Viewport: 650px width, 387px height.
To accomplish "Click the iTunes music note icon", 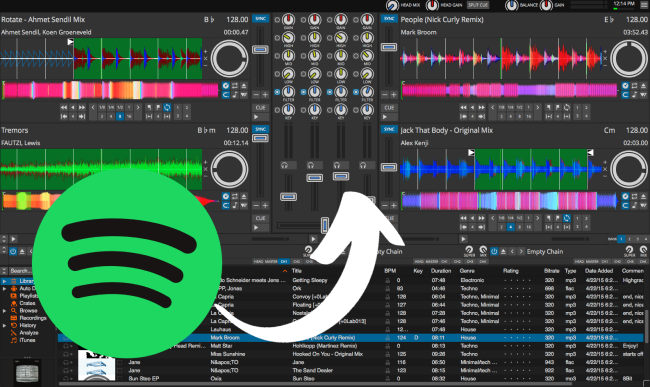I will coord(14,340).
